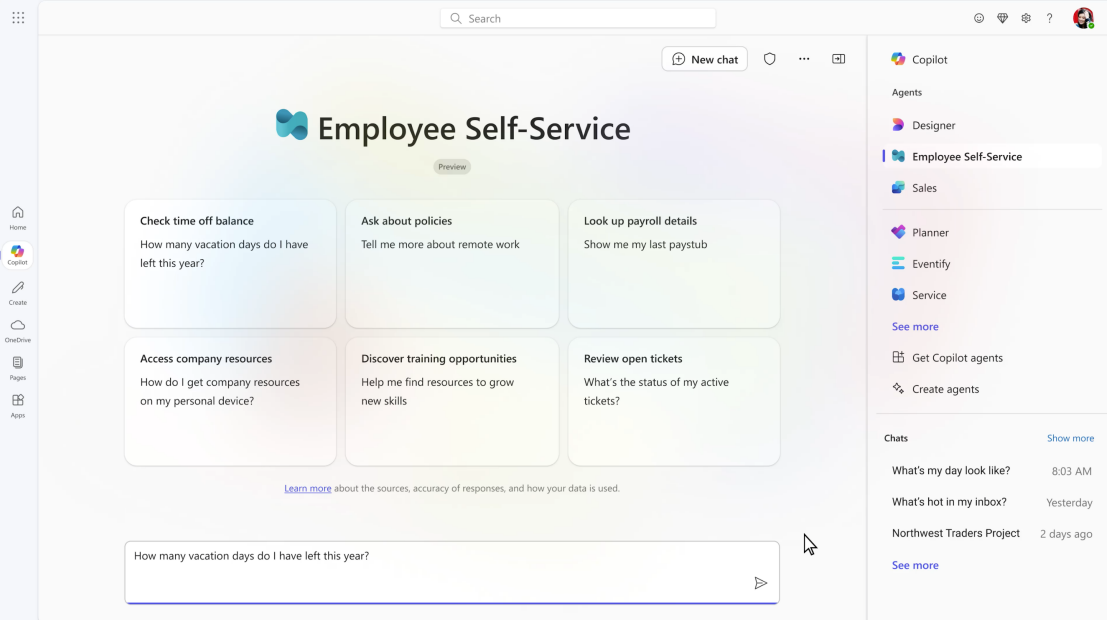Select Discover training opportunities card
Viewport: 1107px width, 620px height.
452,401
